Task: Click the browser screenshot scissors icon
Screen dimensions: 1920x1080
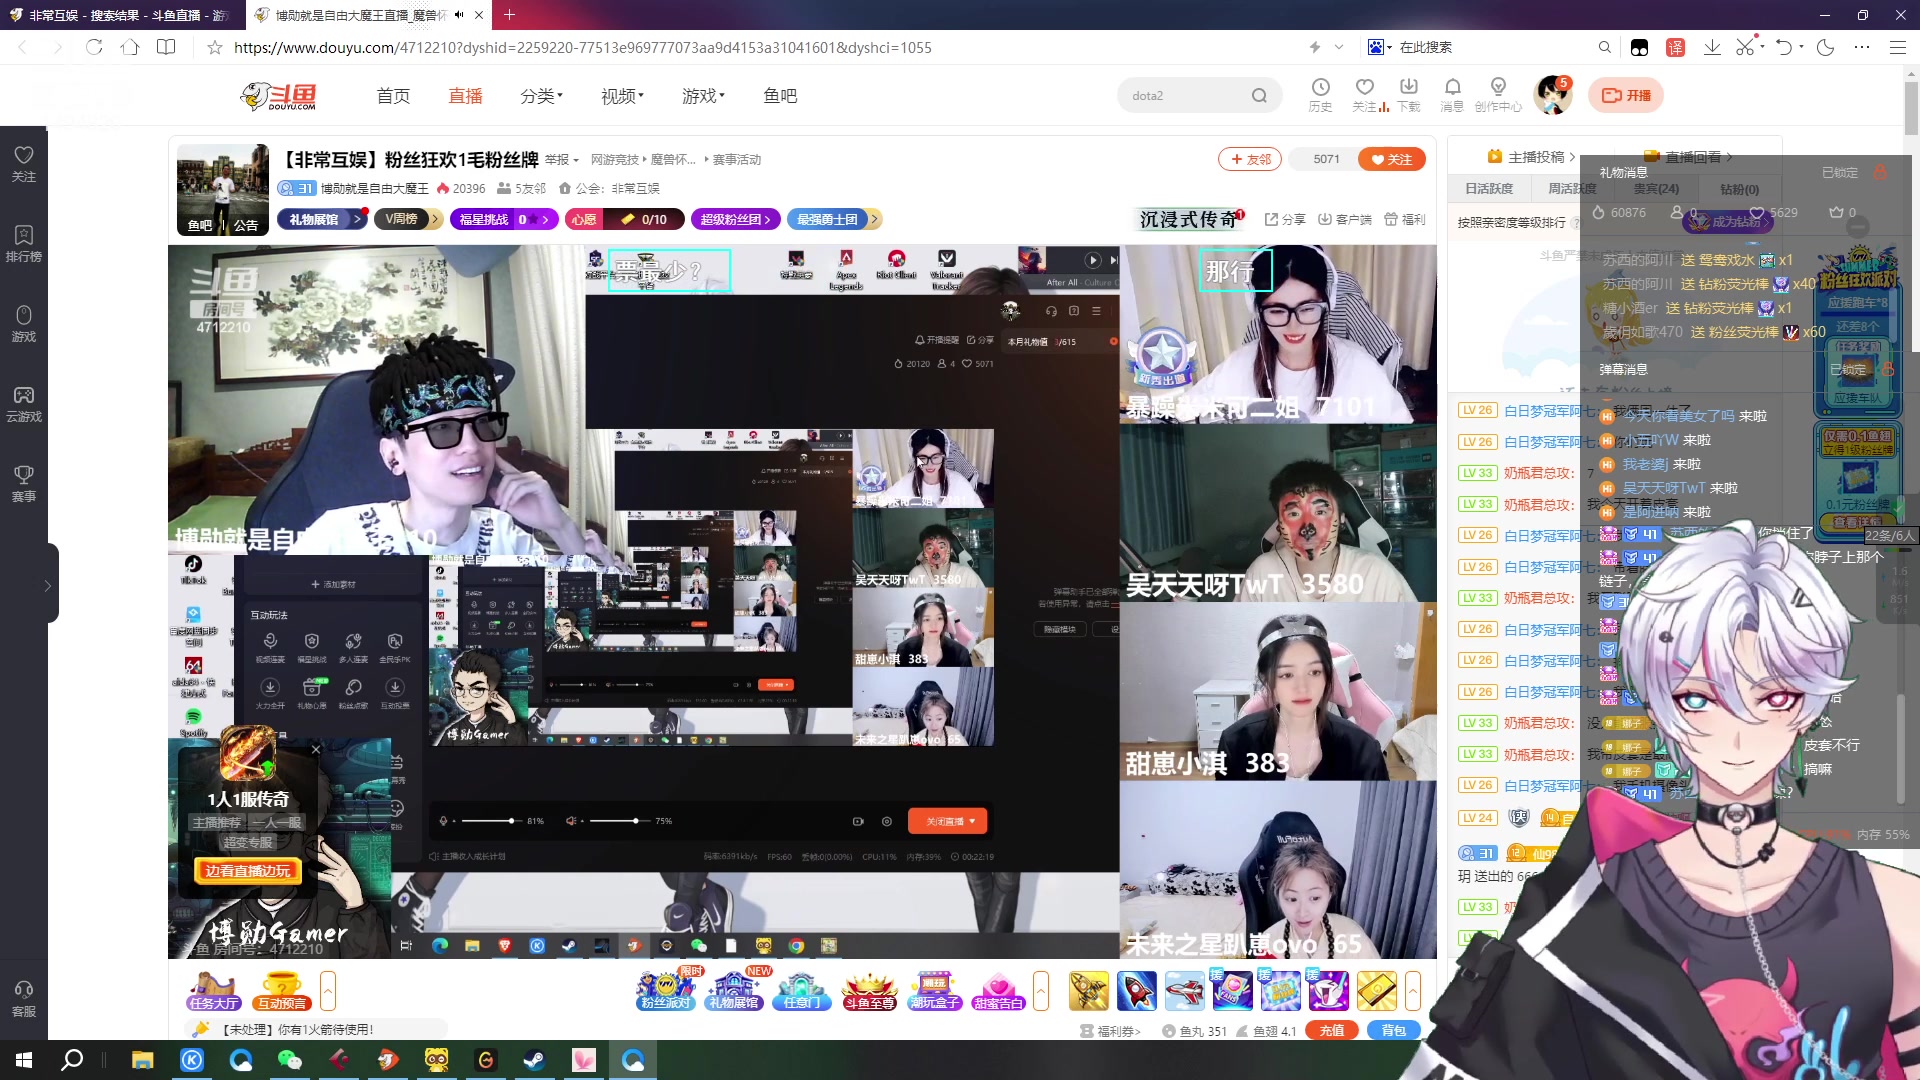Action: pyautogui.click(x=1745, y=47)
